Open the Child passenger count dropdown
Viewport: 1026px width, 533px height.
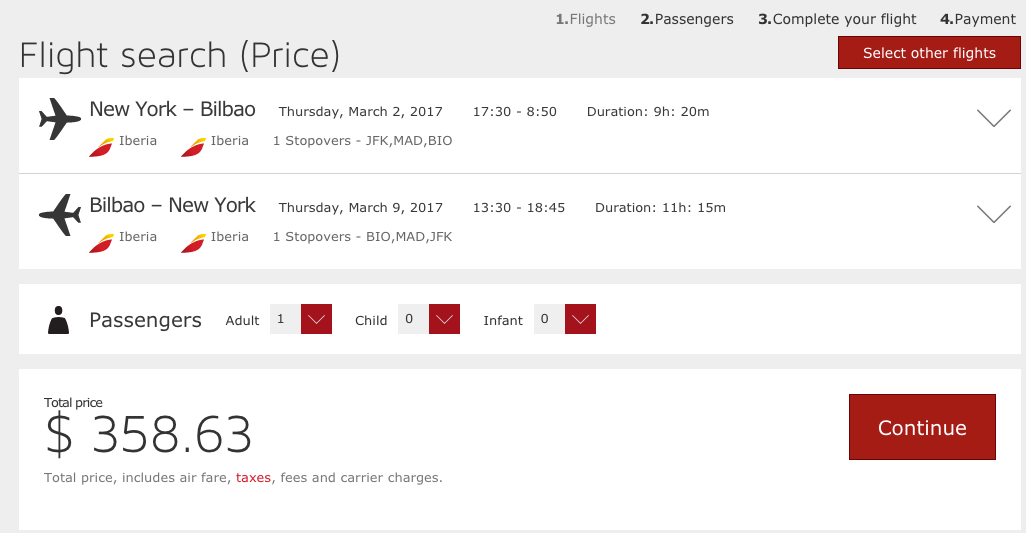[444, 319]
